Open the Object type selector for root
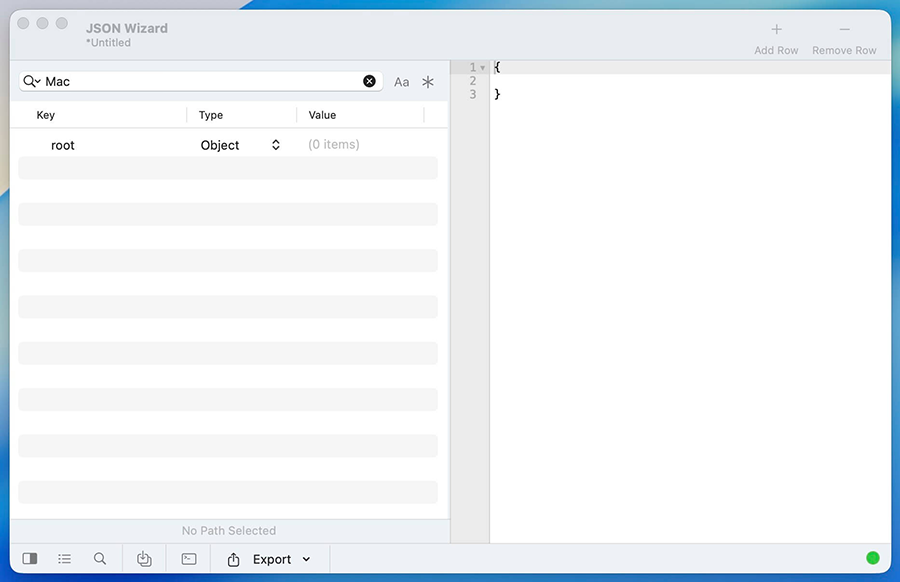This screenshot has width=900, height=582. click(x=240, y=145)
